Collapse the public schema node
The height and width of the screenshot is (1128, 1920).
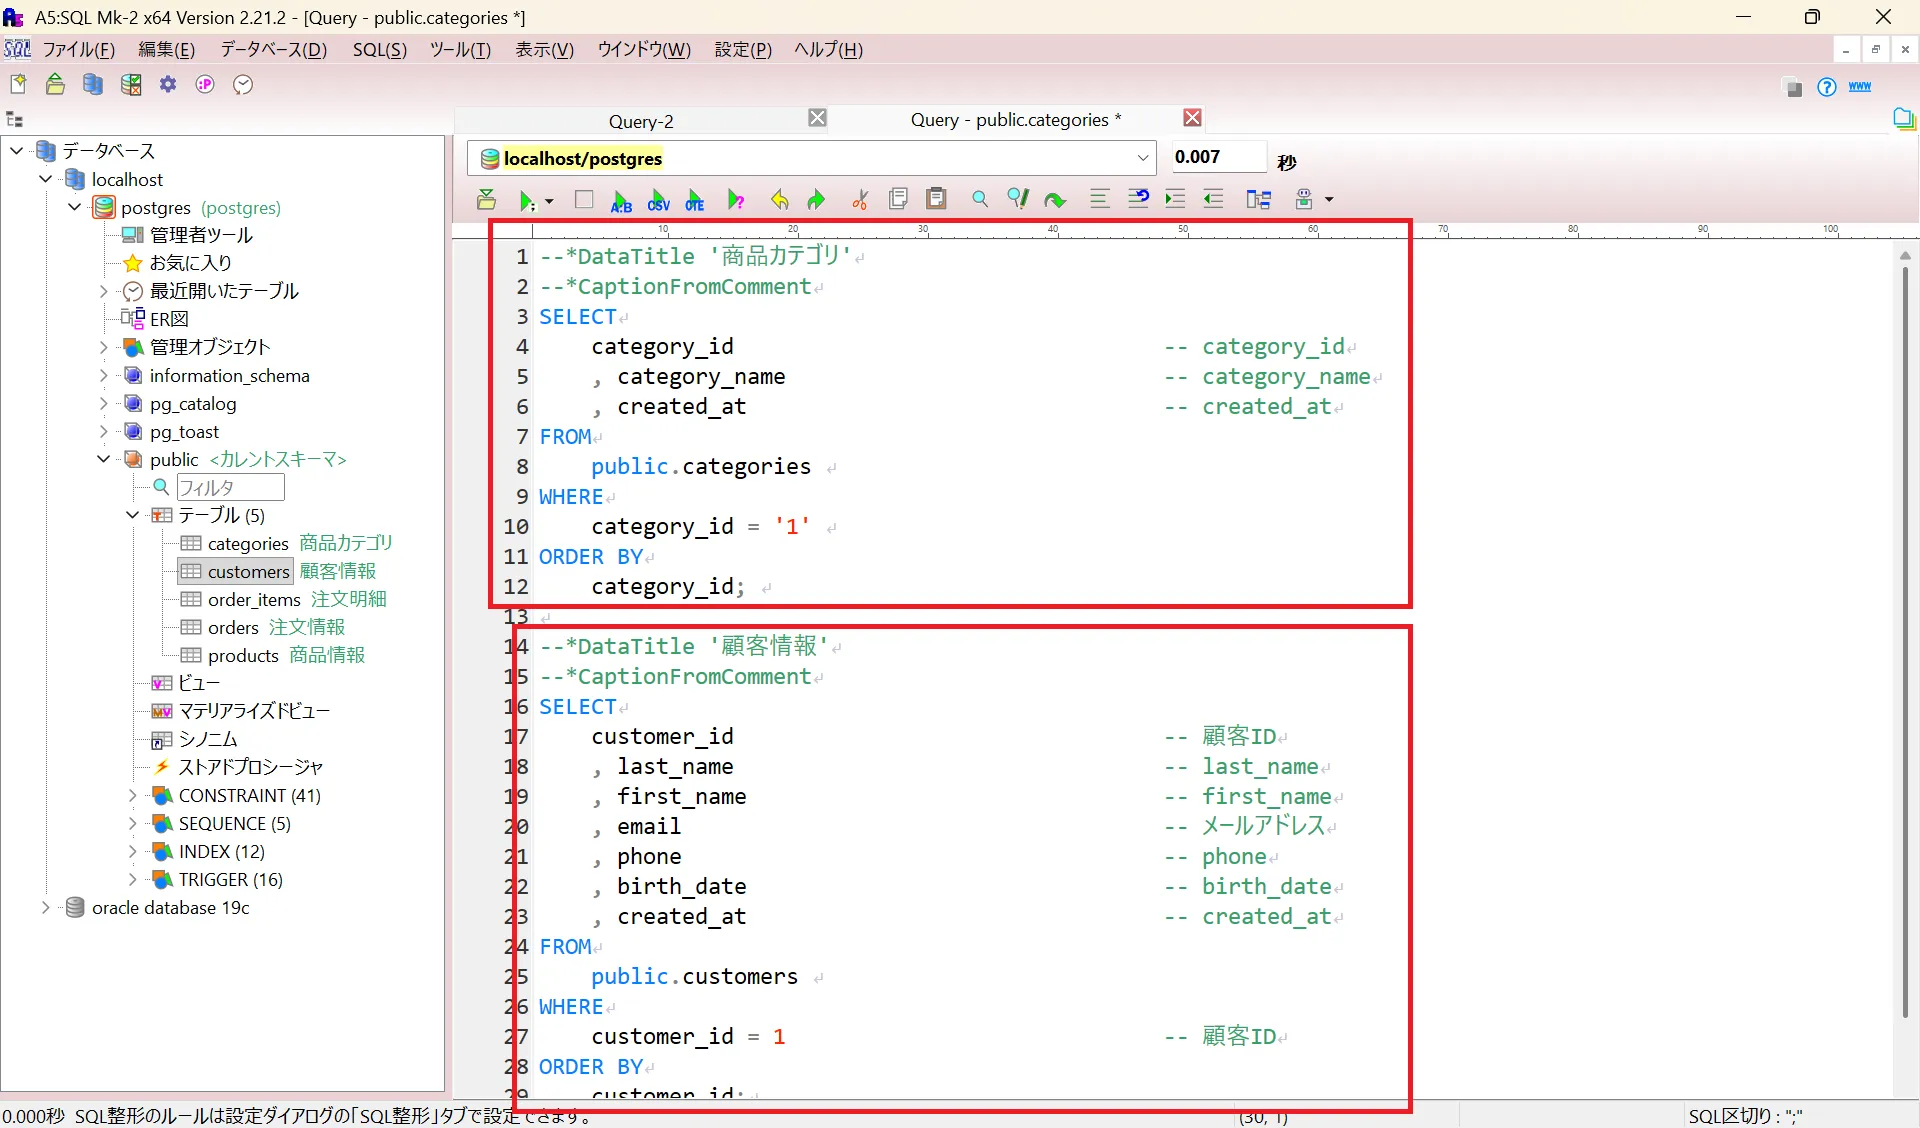[x=103, y=459]
